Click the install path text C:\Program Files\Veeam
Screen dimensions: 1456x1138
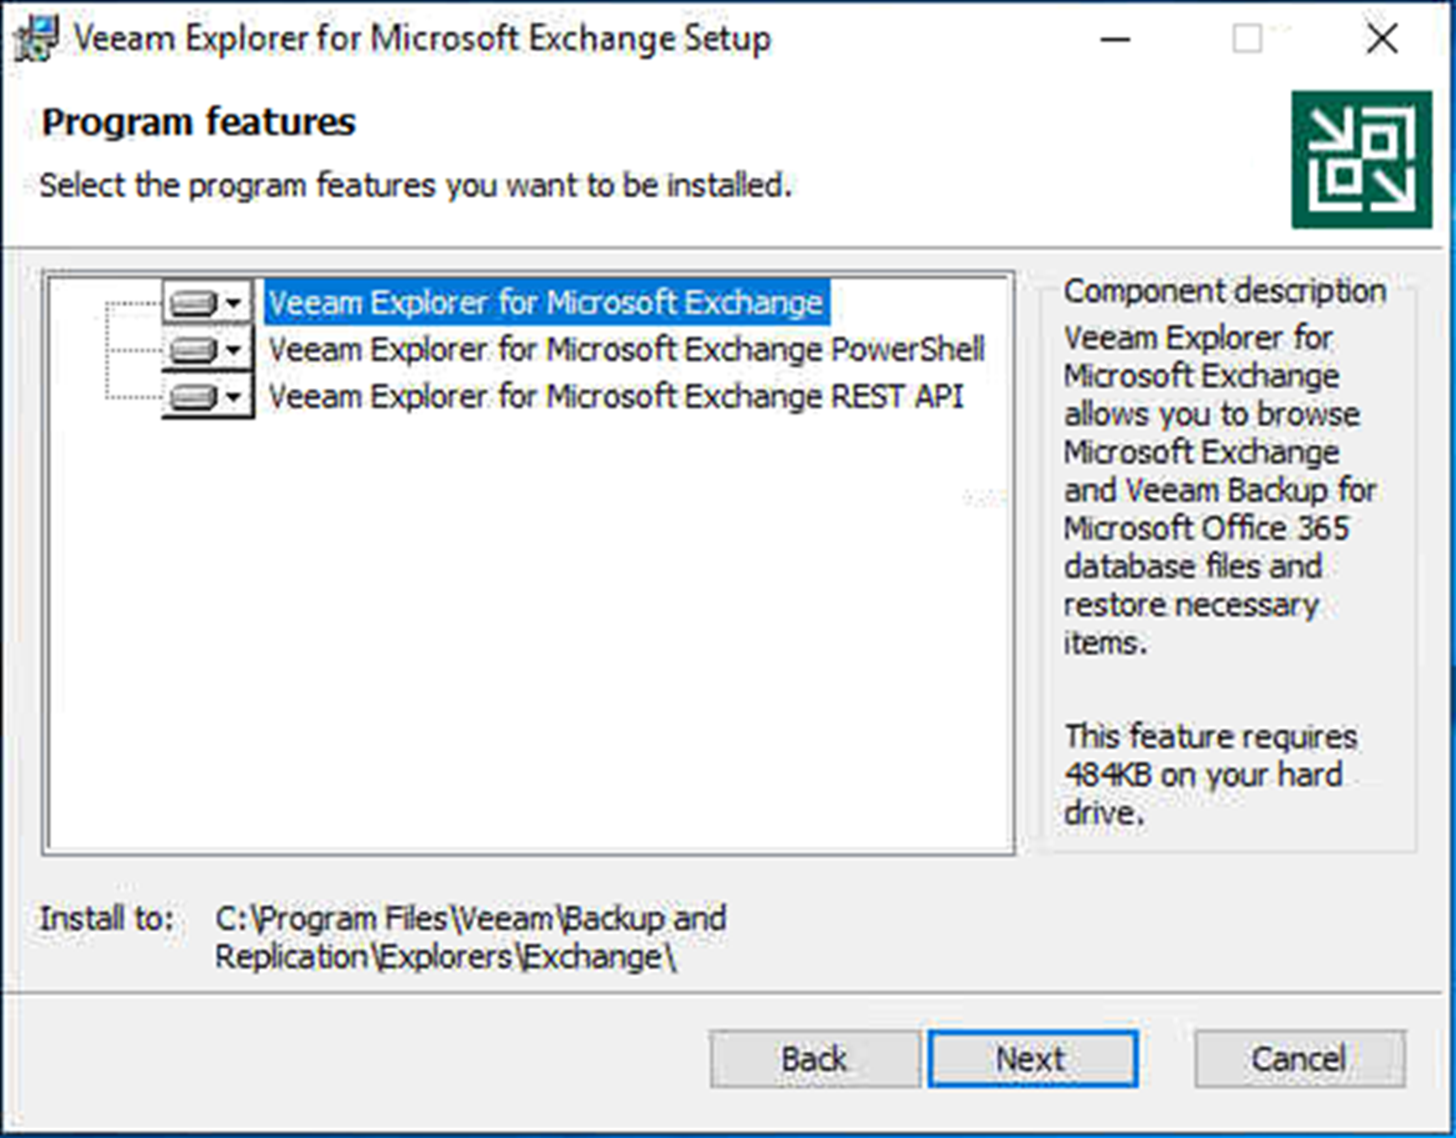click(x=470, y=937)
